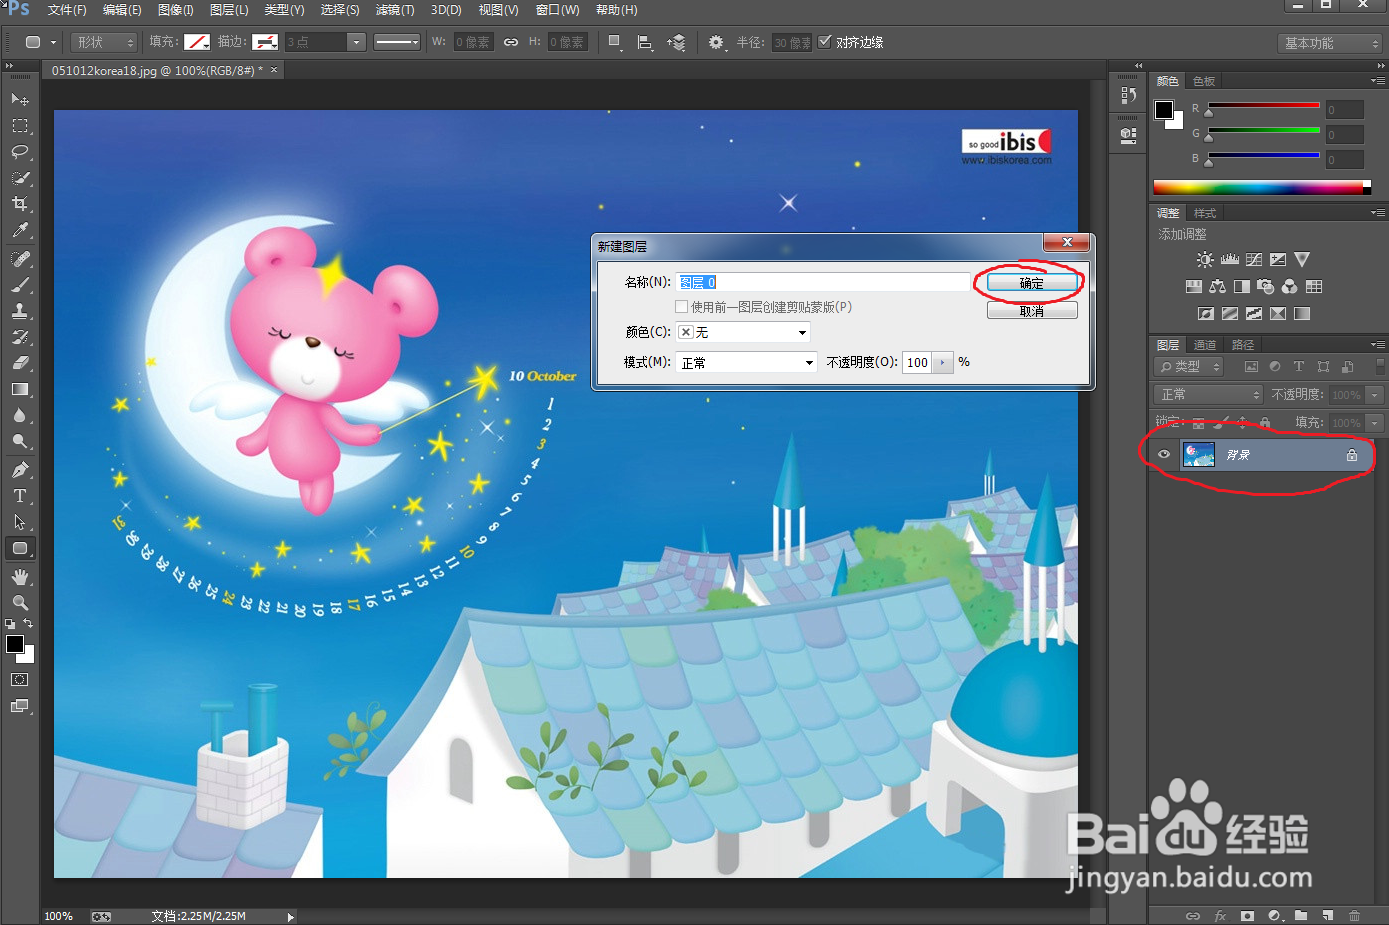The image size is (1389, 925).
Task: Switch to the Channels tab
Action: pos(1205,345)
